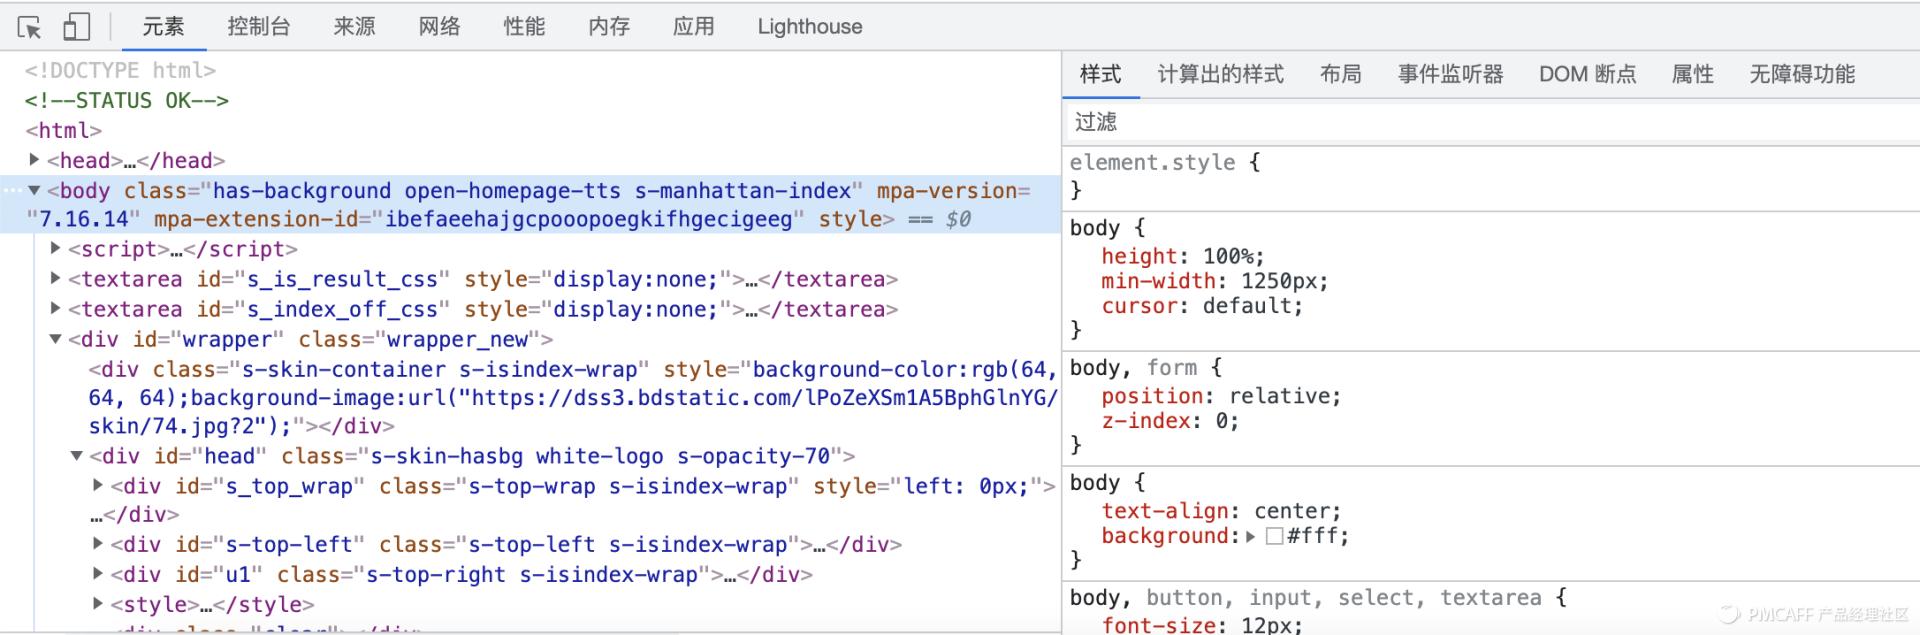Switch to 计算出的样式 tab
The height and width of the screenshot is (635, 1920).
click(1220, 74)
